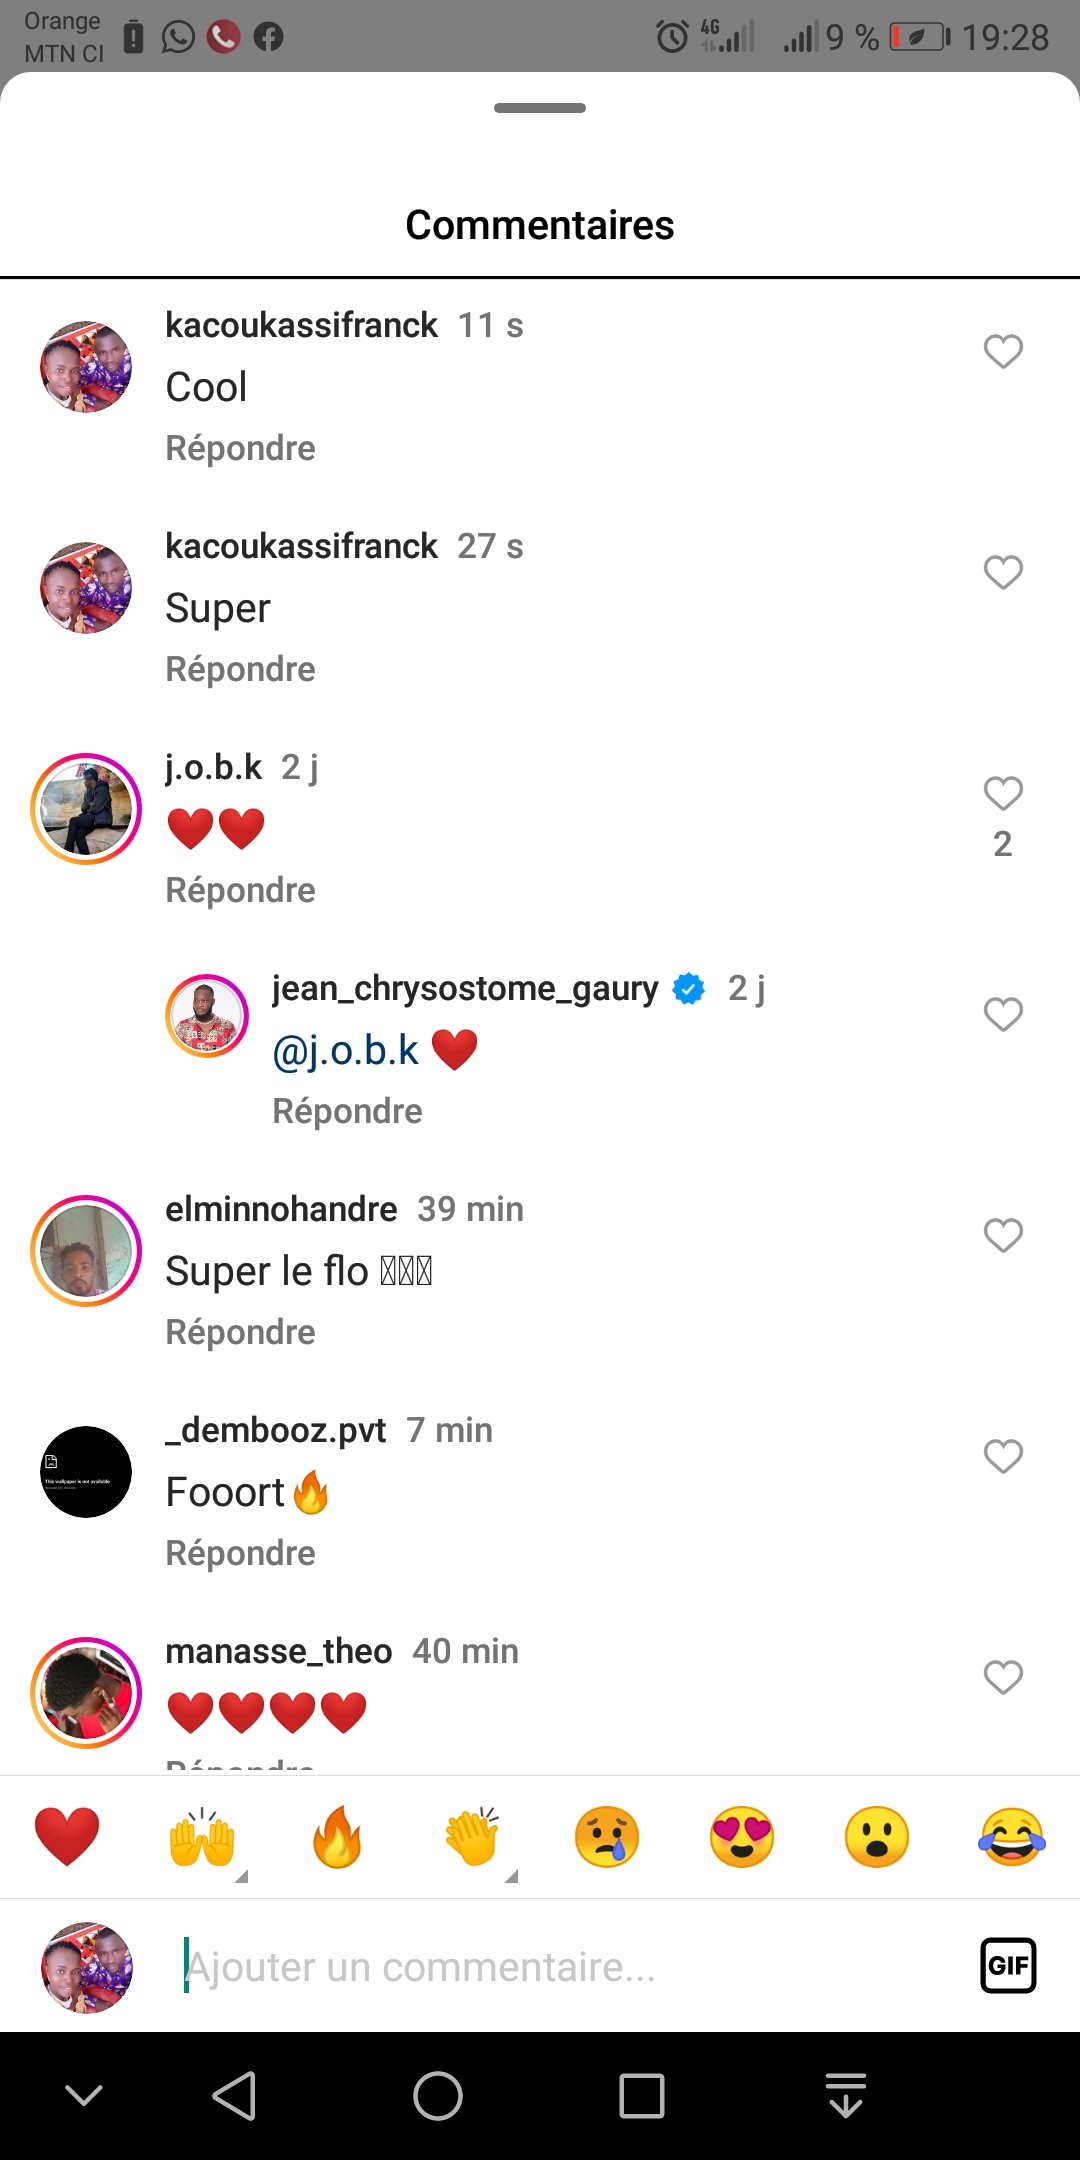Screen dimensions: 1080x2160
Task: Open elminnohandre's profile picture
Action: pyautogui.click(x=86, y=1251)
